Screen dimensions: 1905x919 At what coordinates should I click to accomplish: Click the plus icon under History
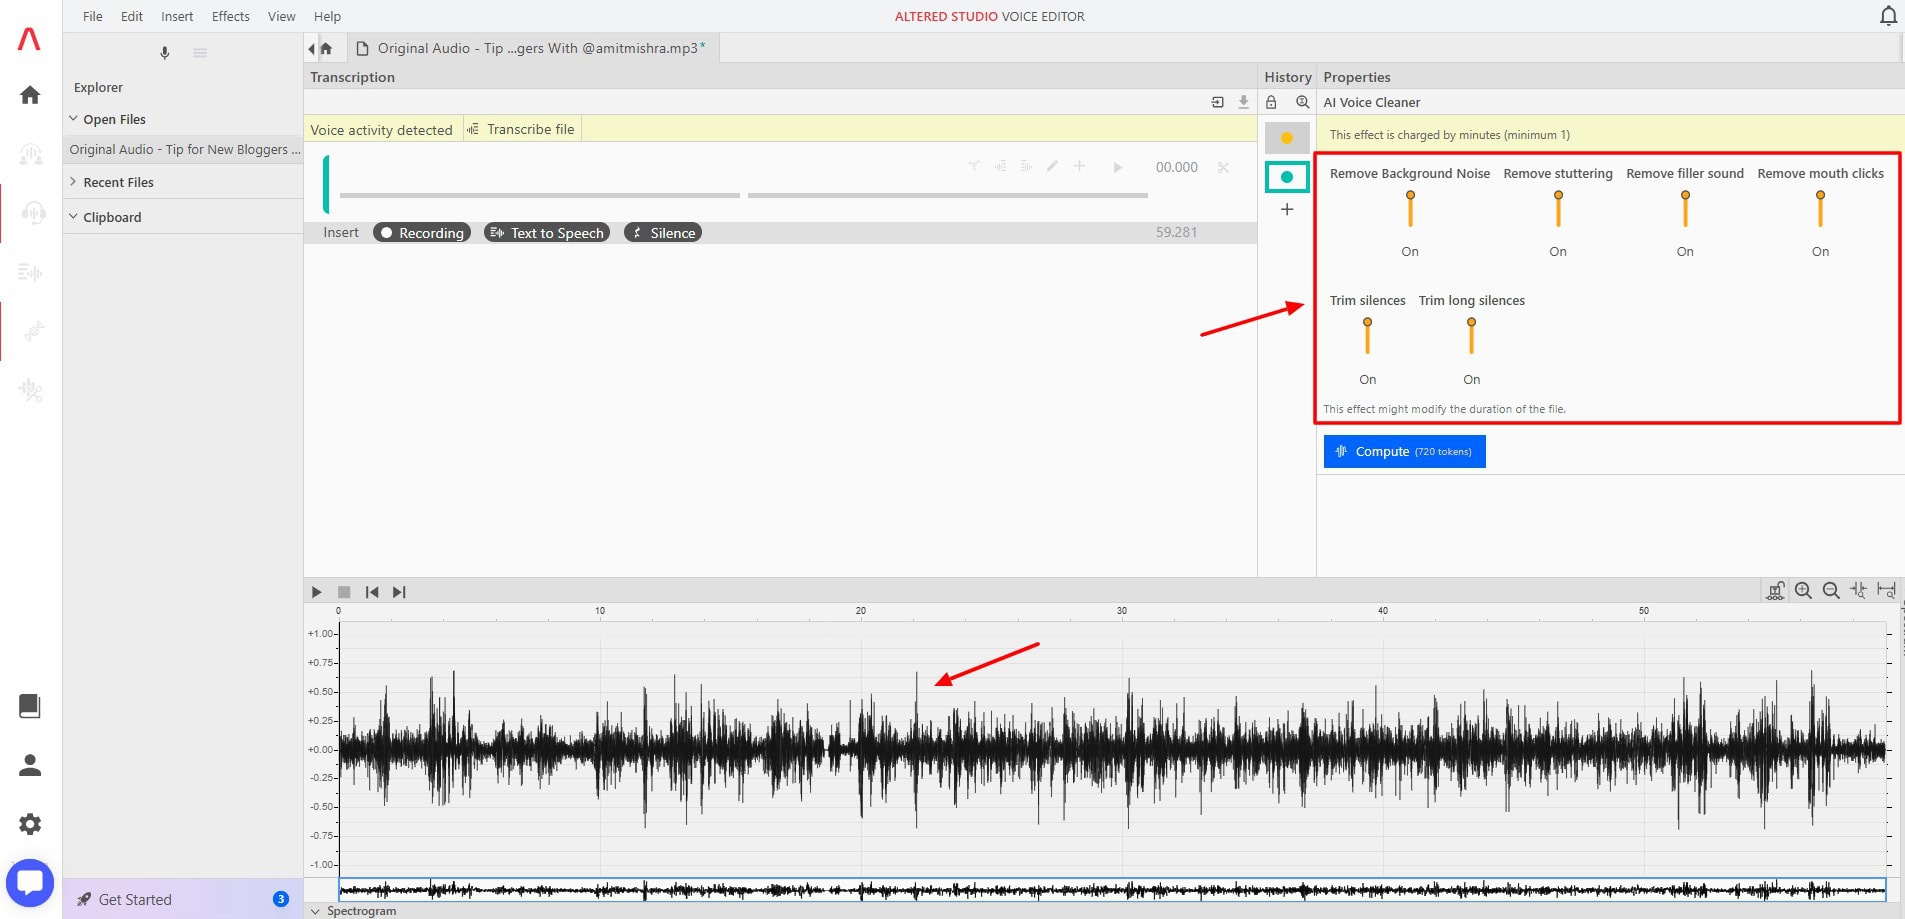point(1287,209)
